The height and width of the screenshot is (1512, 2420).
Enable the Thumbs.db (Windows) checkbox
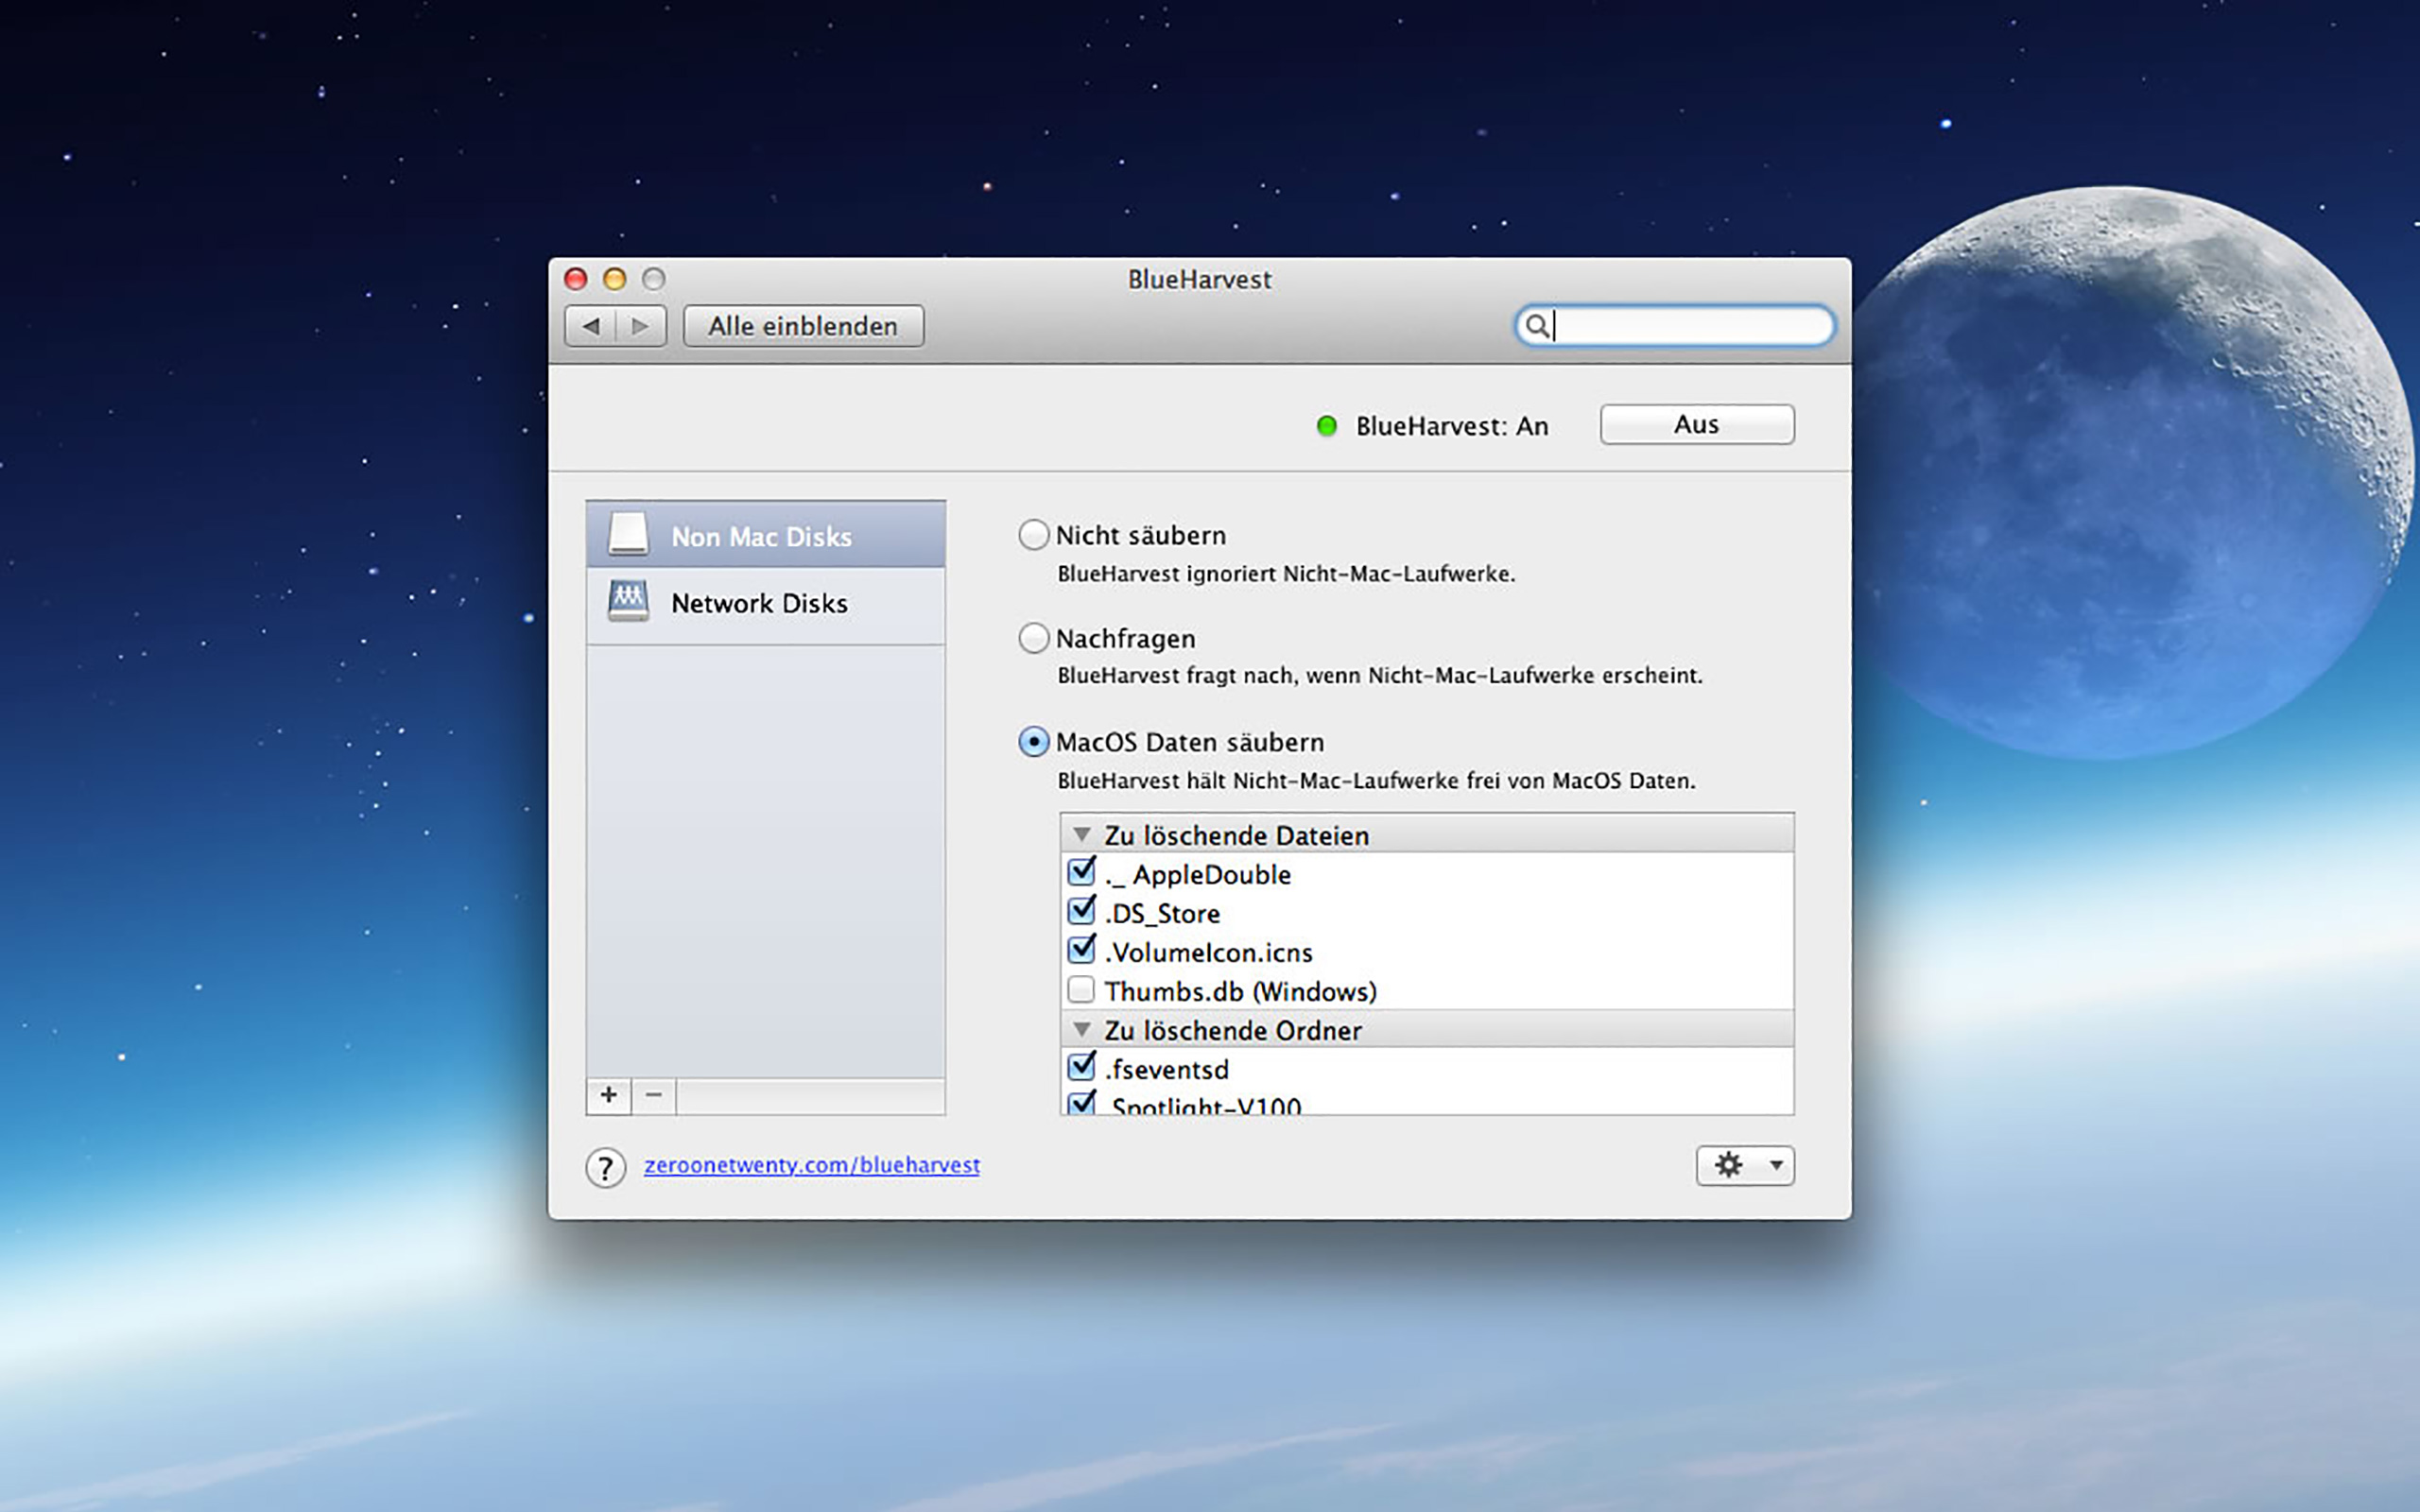(x=1081, y=990)
